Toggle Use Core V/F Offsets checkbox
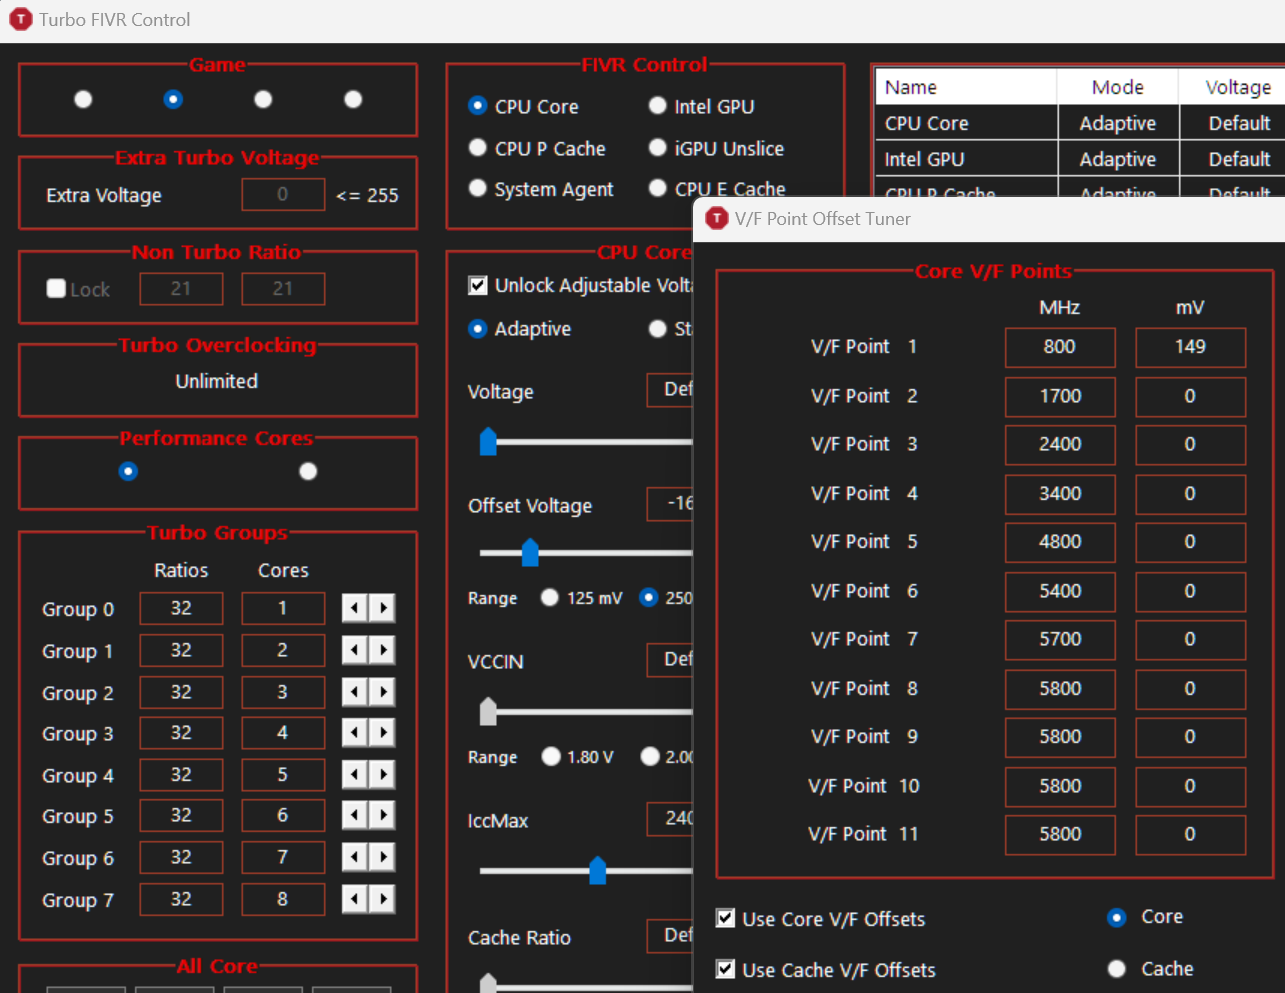Viewport: 1285px width, 993px height. tap(726, 918)
